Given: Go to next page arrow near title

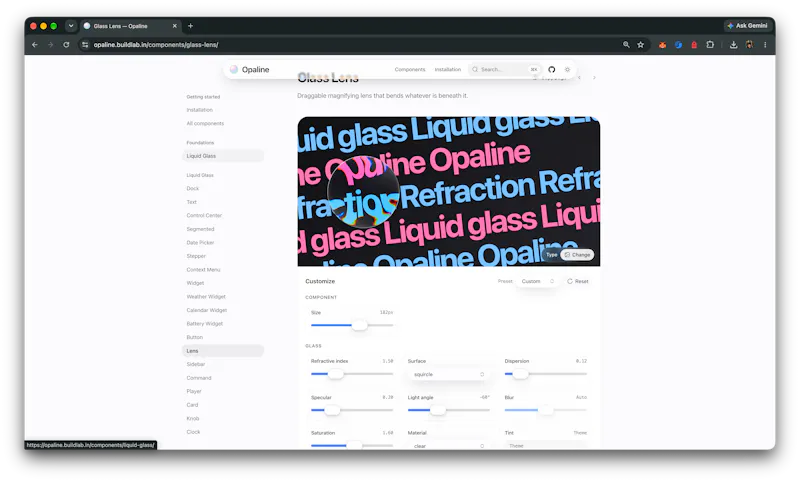Looking at the screenshot, I should 594,78.
